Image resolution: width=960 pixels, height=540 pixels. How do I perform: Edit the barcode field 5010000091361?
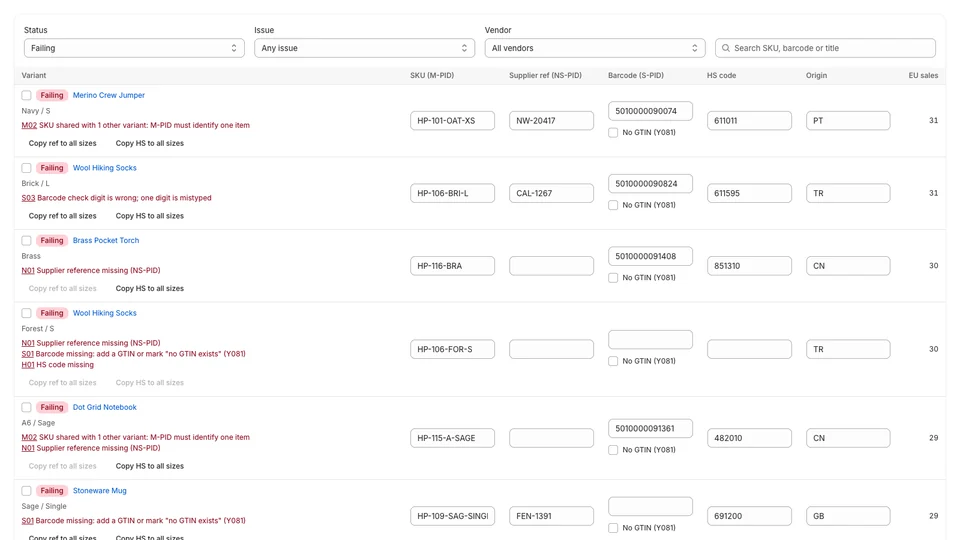pyautogui.click(x=650, y=429)
